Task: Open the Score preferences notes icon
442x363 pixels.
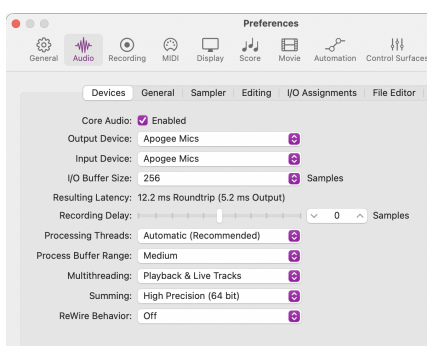Action: click(x=250, y=45)
